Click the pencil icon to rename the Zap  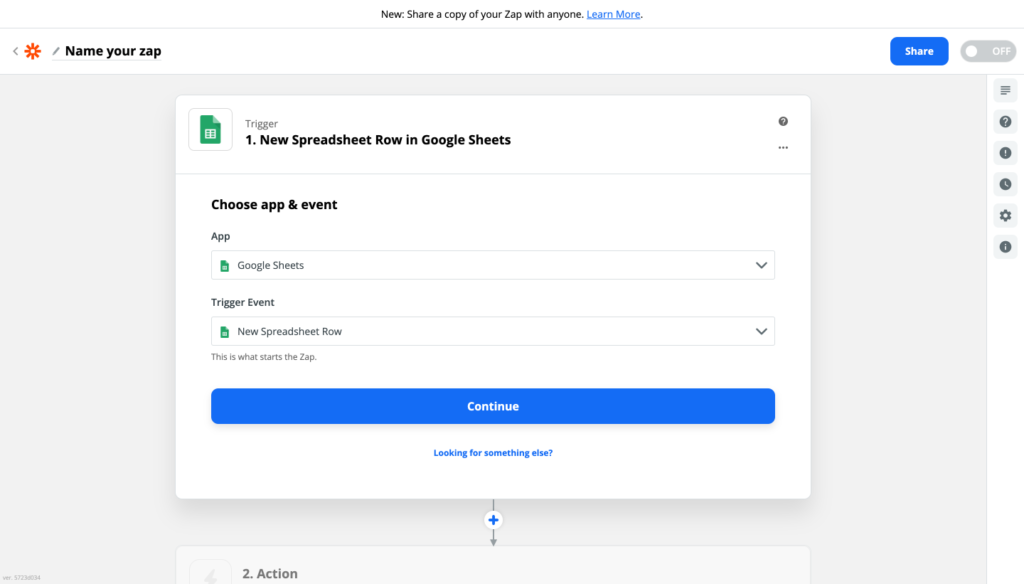55,50
